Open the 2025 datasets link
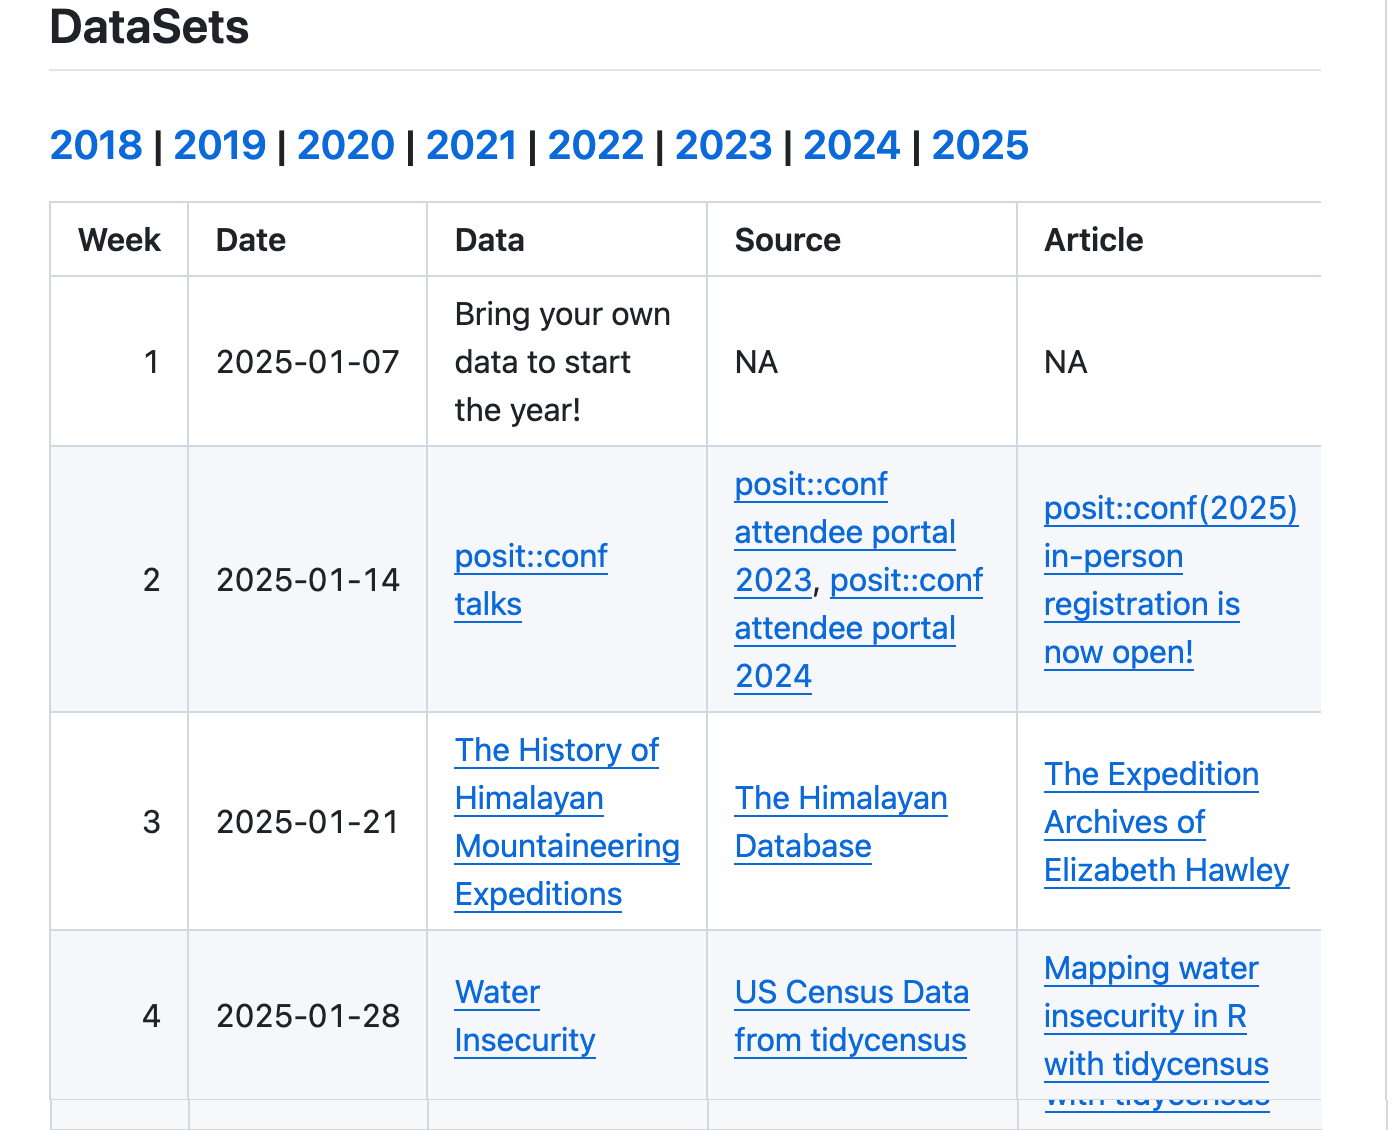 click(x=980, y=146)
